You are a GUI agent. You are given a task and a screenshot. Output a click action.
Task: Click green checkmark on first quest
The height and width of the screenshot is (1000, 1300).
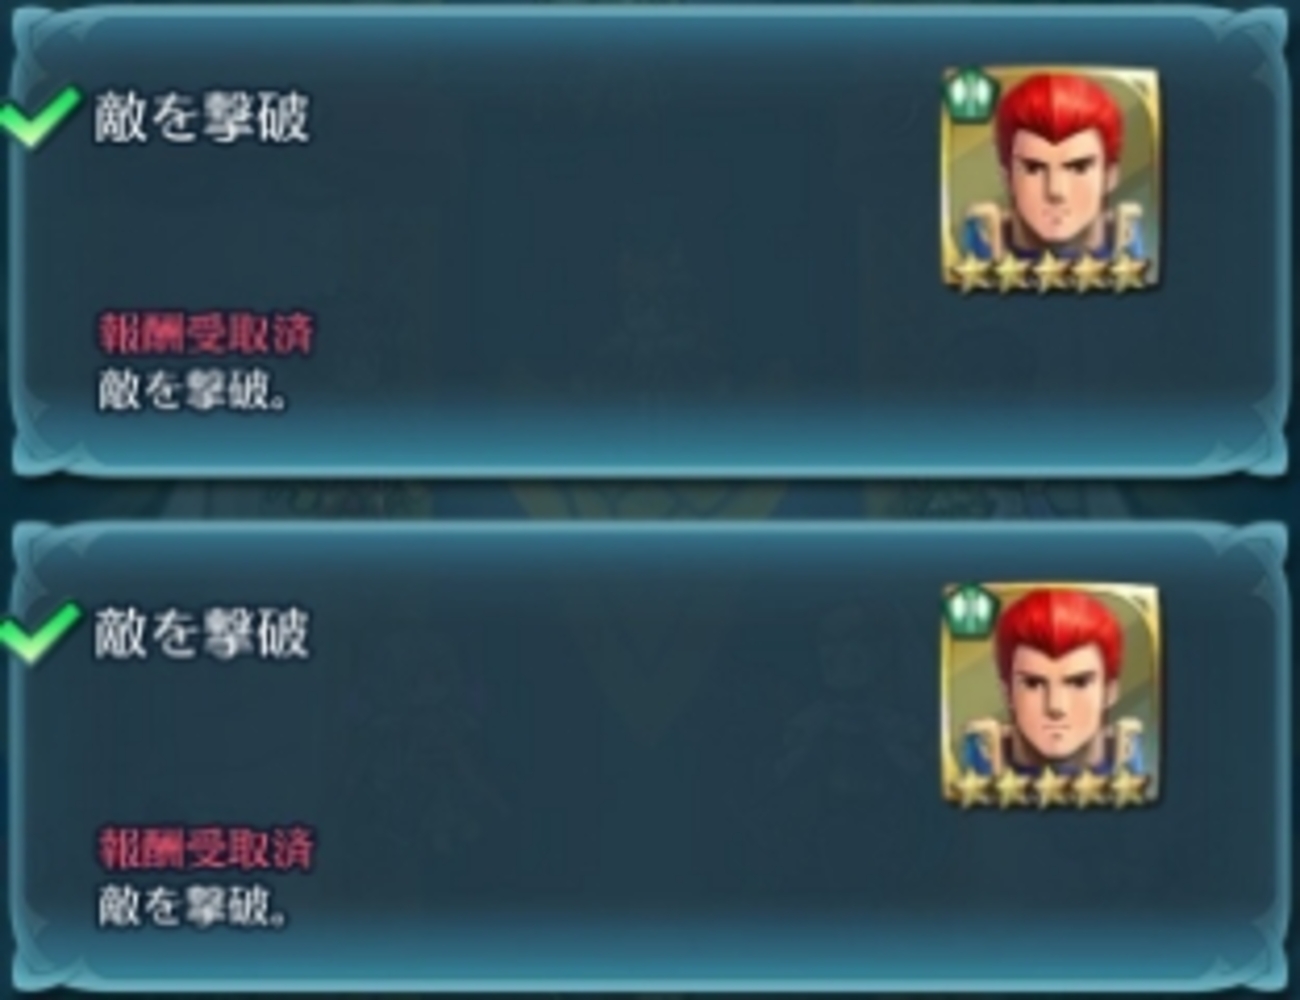point(38,116)
